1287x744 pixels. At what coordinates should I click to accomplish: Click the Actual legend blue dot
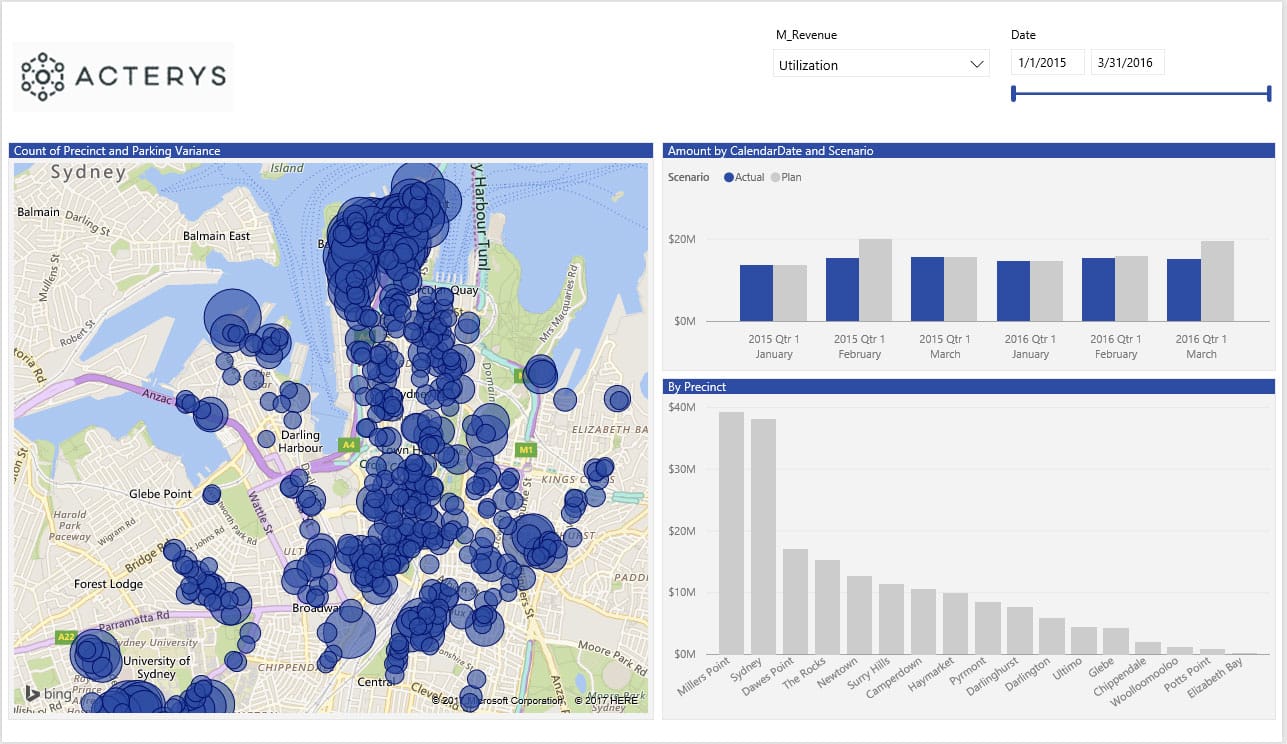729,178
